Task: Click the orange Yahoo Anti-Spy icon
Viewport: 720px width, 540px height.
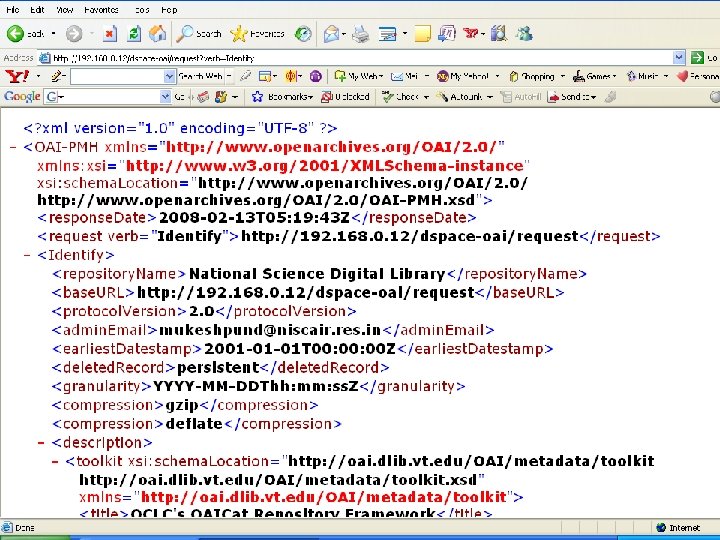Action: click(291, 76)
